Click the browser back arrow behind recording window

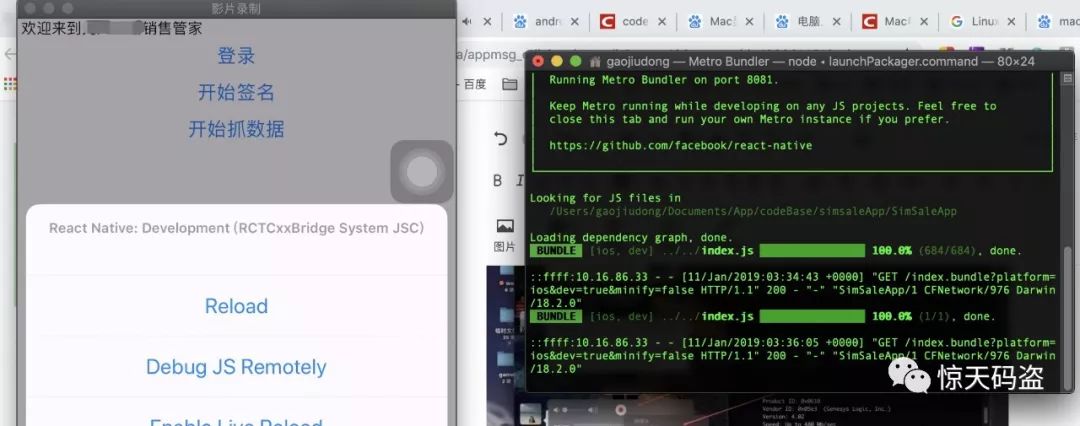[x=9, y=54]
